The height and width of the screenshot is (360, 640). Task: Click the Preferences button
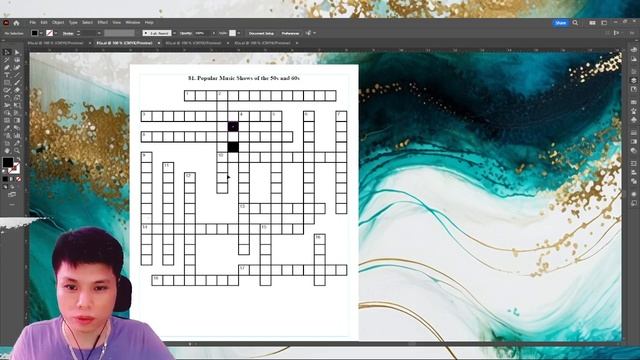click(x=290, y=33)
